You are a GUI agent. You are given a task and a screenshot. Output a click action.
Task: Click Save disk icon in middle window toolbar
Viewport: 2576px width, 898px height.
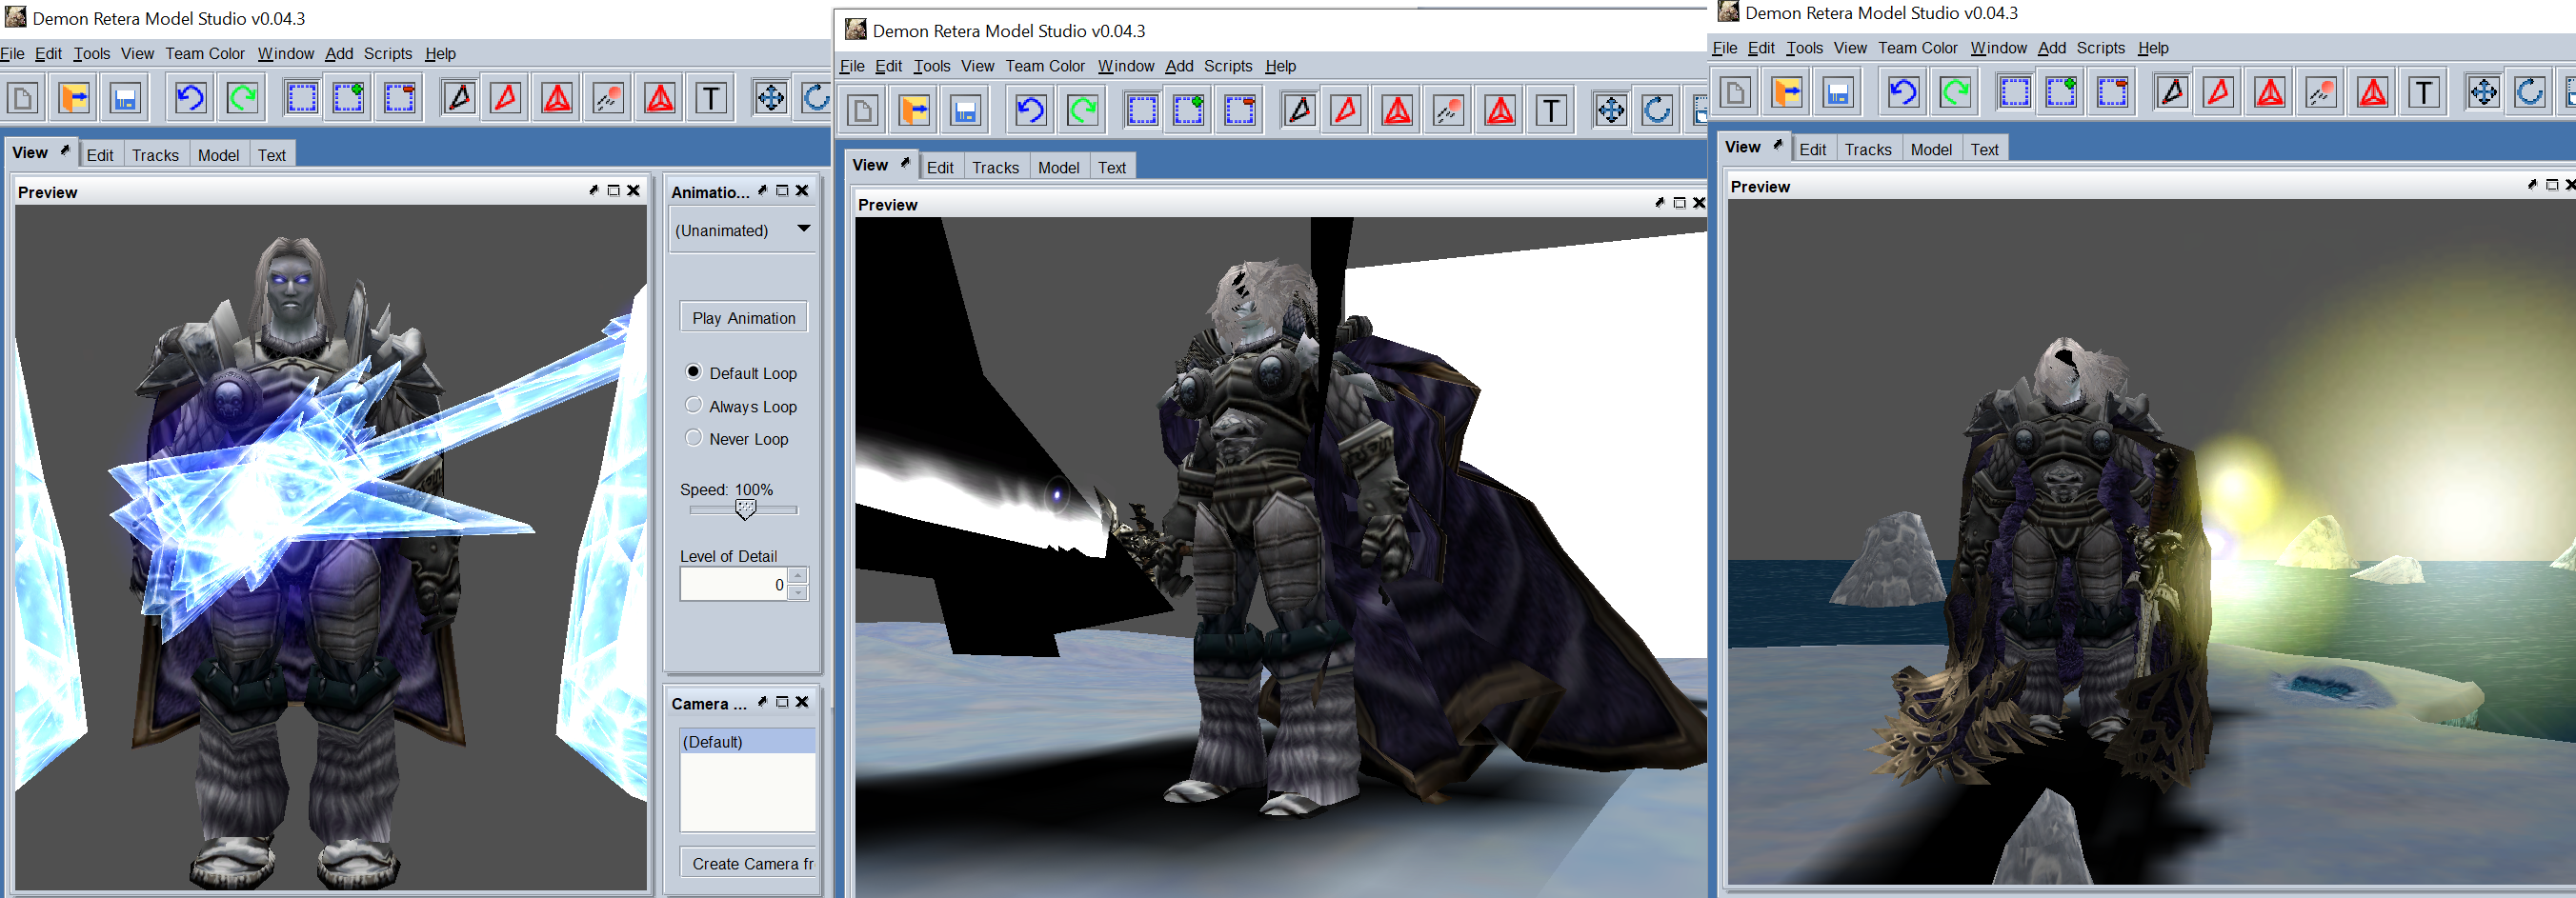coord(965,111)
